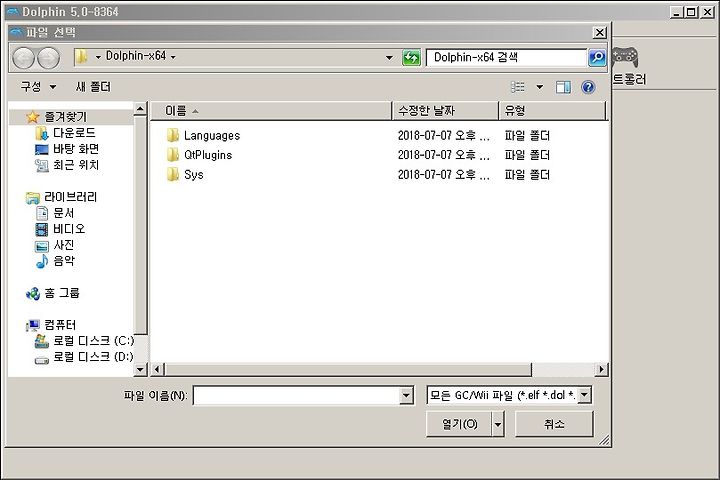Open the 열기 button split arrow
The image size is (720, 480).
pyautogui.click(x=498, y=424)
